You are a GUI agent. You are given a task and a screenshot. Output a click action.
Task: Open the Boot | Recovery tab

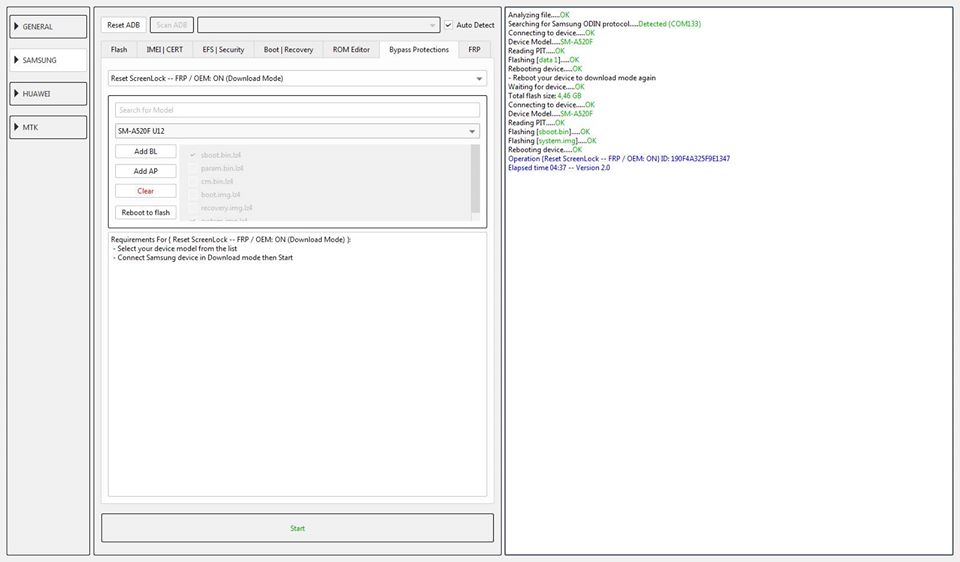click(x=288, y=50)
